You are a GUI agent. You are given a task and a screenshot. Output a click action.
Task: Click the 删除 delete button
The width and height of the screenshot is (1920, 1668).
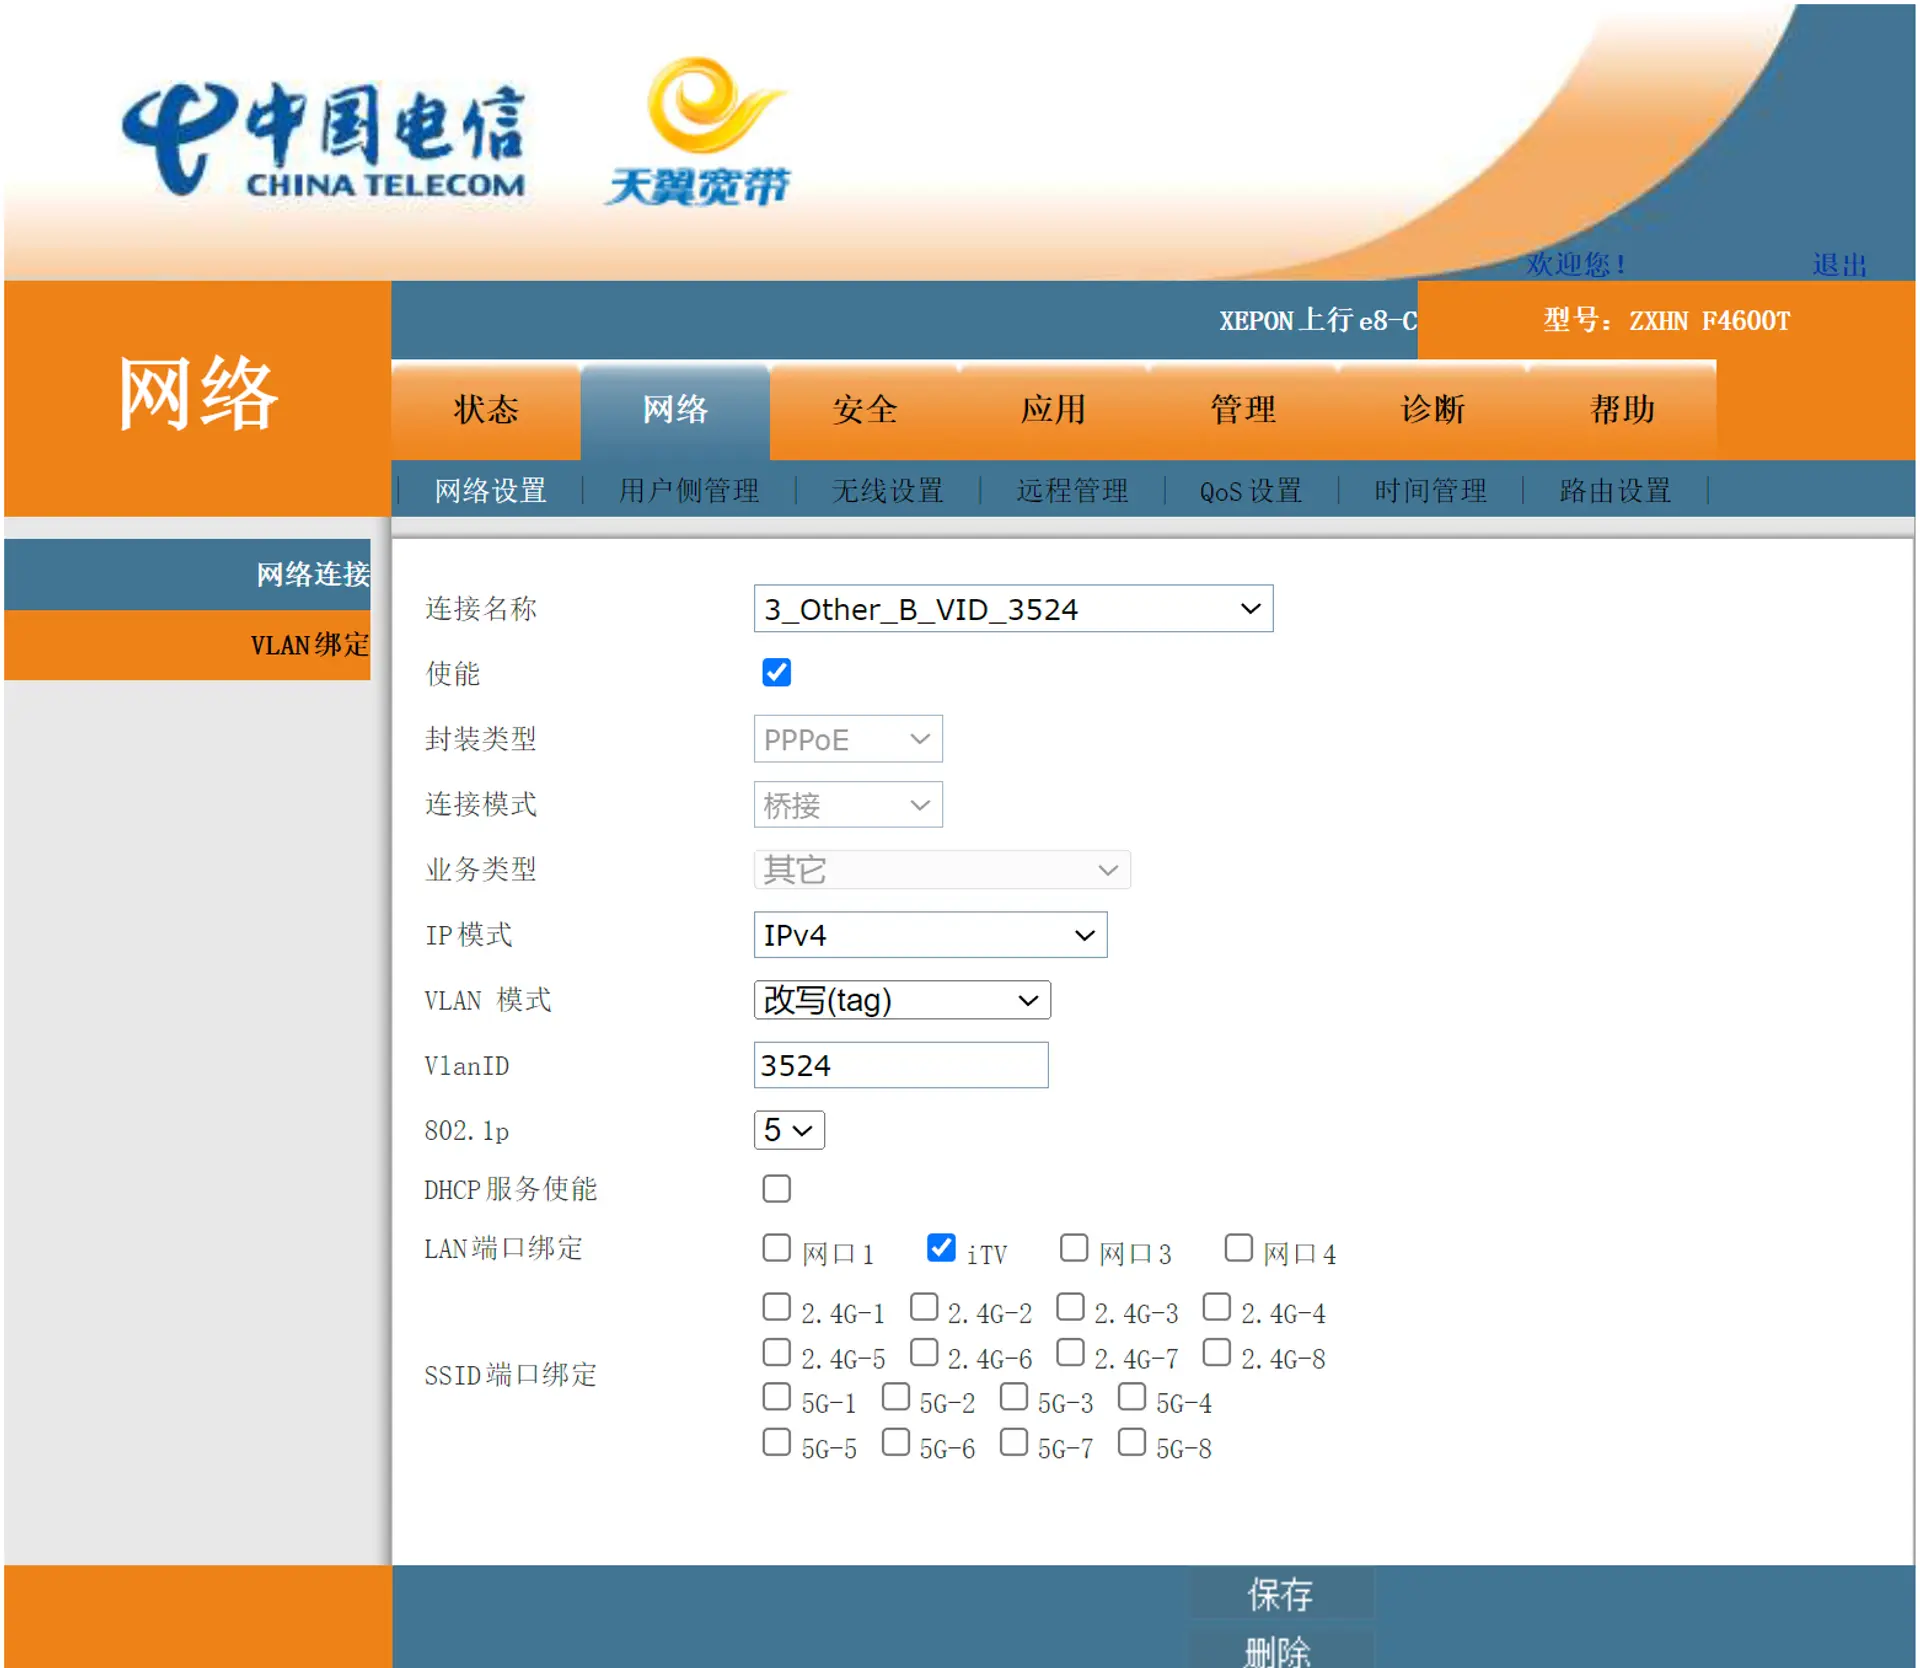point(1280,1650)
